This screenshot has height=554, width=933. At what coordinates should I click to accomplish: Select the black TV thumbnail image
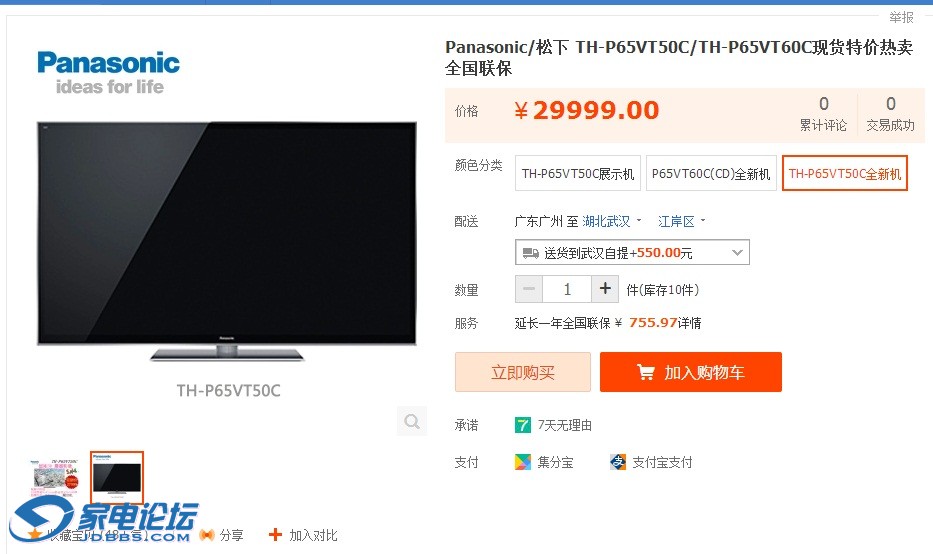point(117,478)
